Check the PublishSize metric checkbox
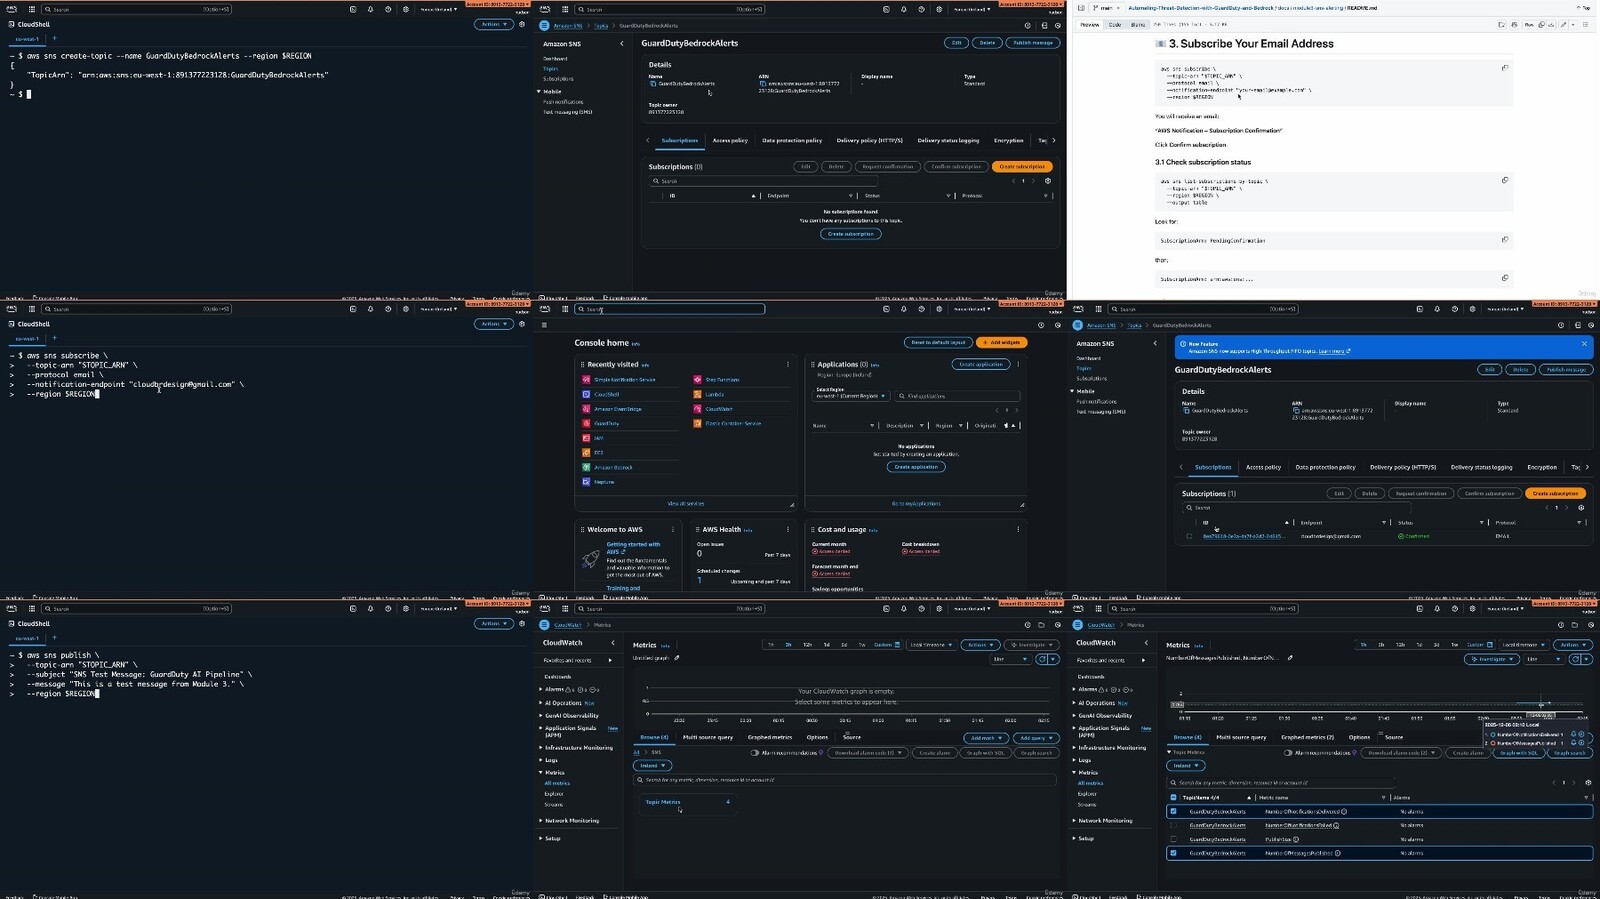 (x=1173, y=839)
